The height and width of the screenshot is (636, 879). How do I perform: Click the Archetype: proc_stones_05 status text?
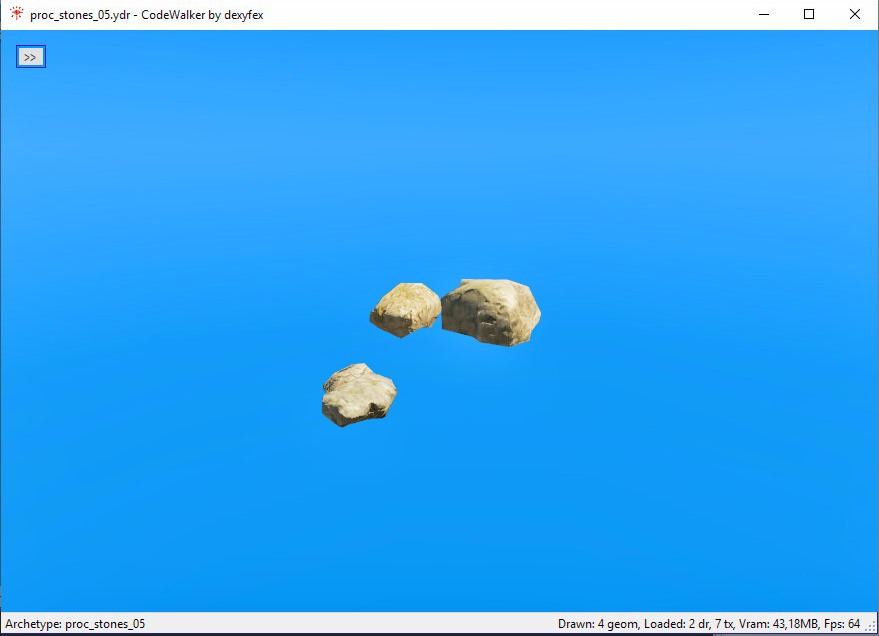point(75,624)
